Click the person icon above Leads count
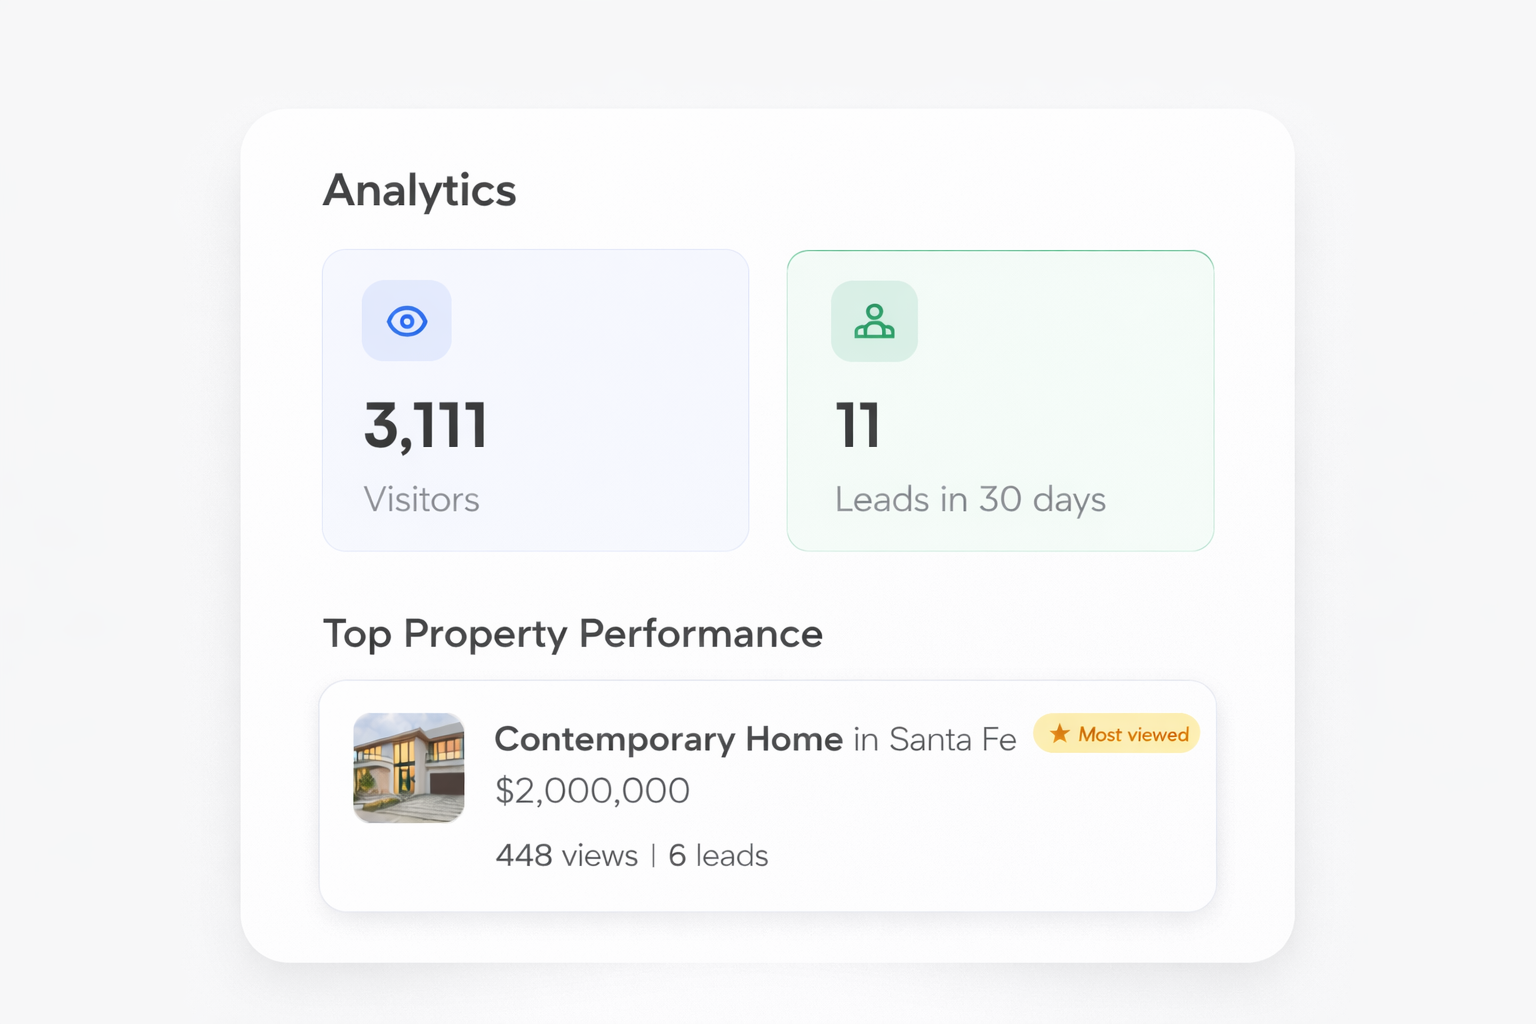Image resolution: width=1536 pixels, height=1024 pixels. (874, 321)
